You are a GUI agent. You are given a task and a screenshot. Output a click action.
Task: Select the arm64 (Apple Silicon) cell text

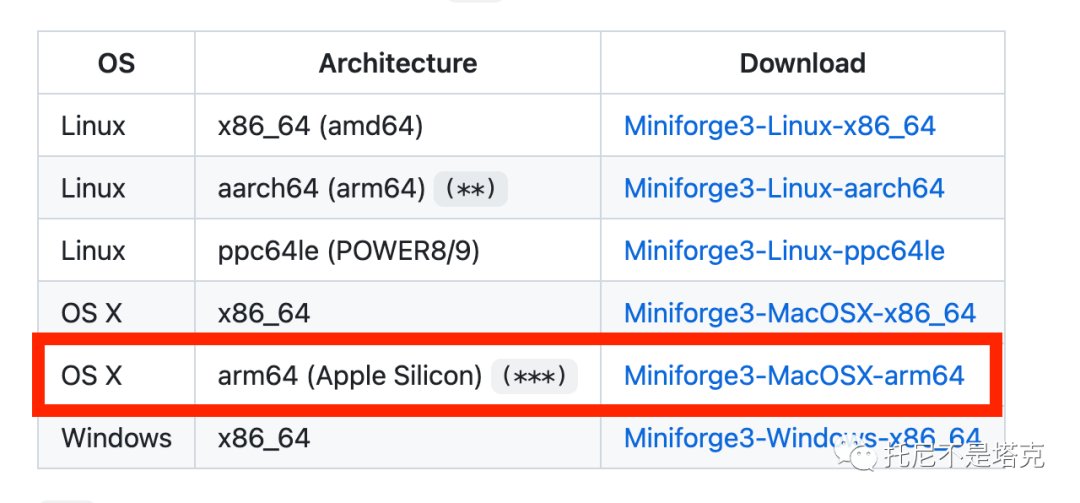pos(350,376)
